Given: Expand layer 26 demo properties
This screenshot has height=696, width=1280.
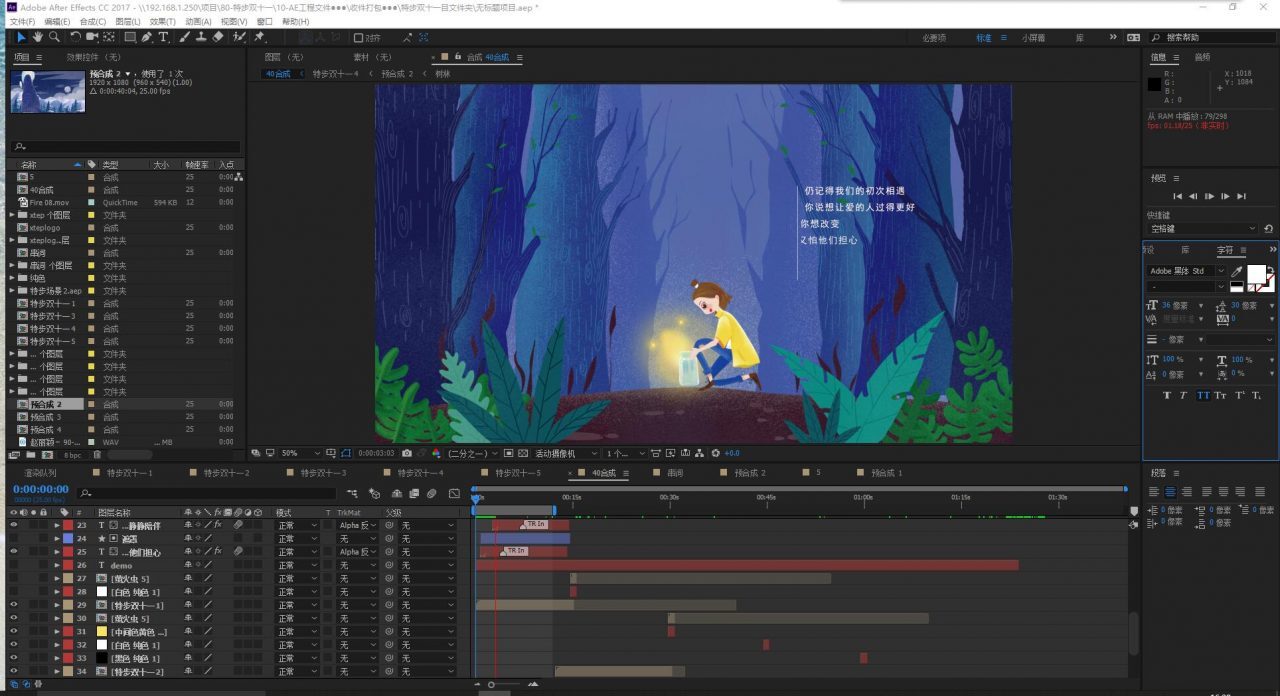Looking at the screenshot, I should point(57,565).
